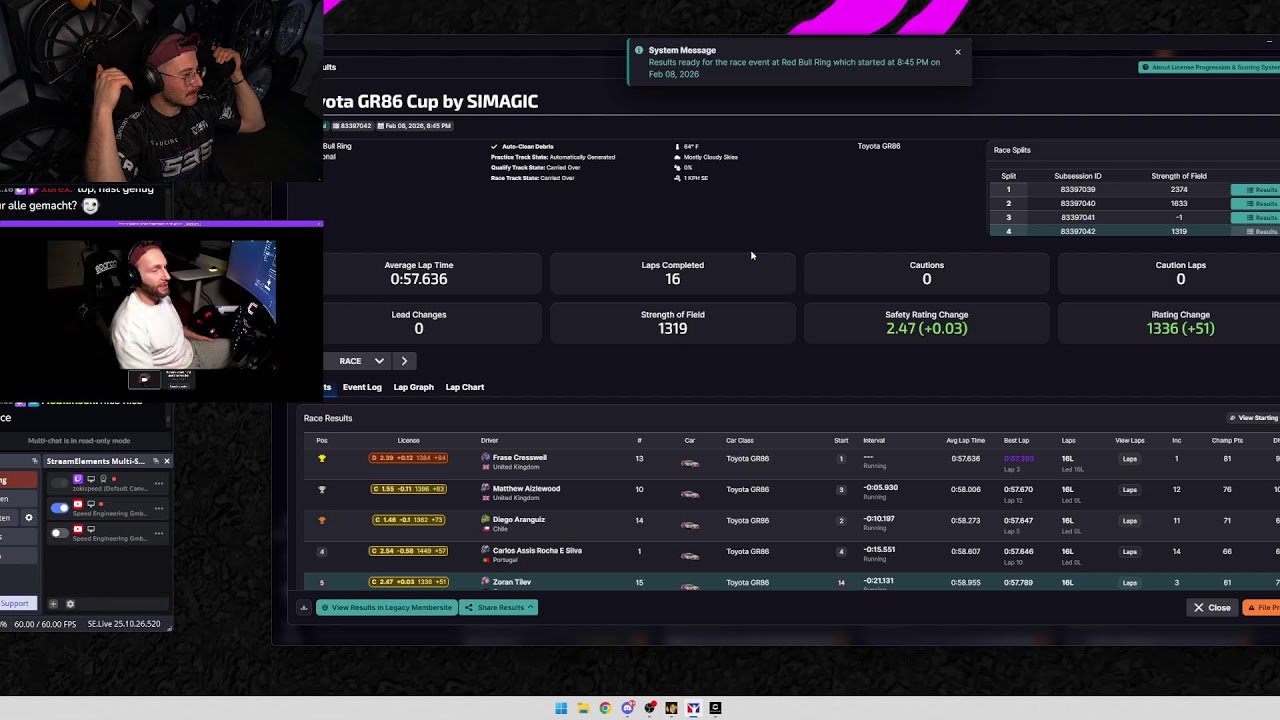Image resolution: width=1280 pixels, height=720 pixels.
Task: Open About License Progression & Scoring System link
Action: coord(1210,67)
